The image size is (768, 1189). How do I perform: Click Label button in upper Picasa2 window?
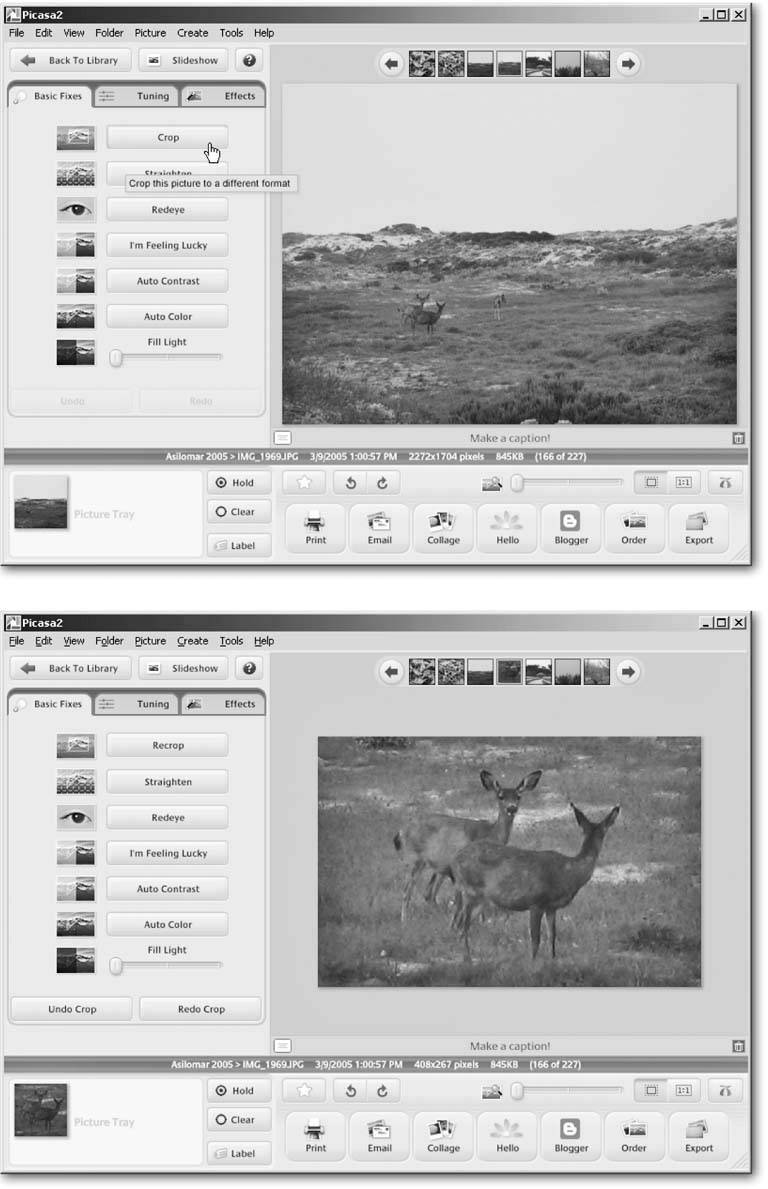239,545
